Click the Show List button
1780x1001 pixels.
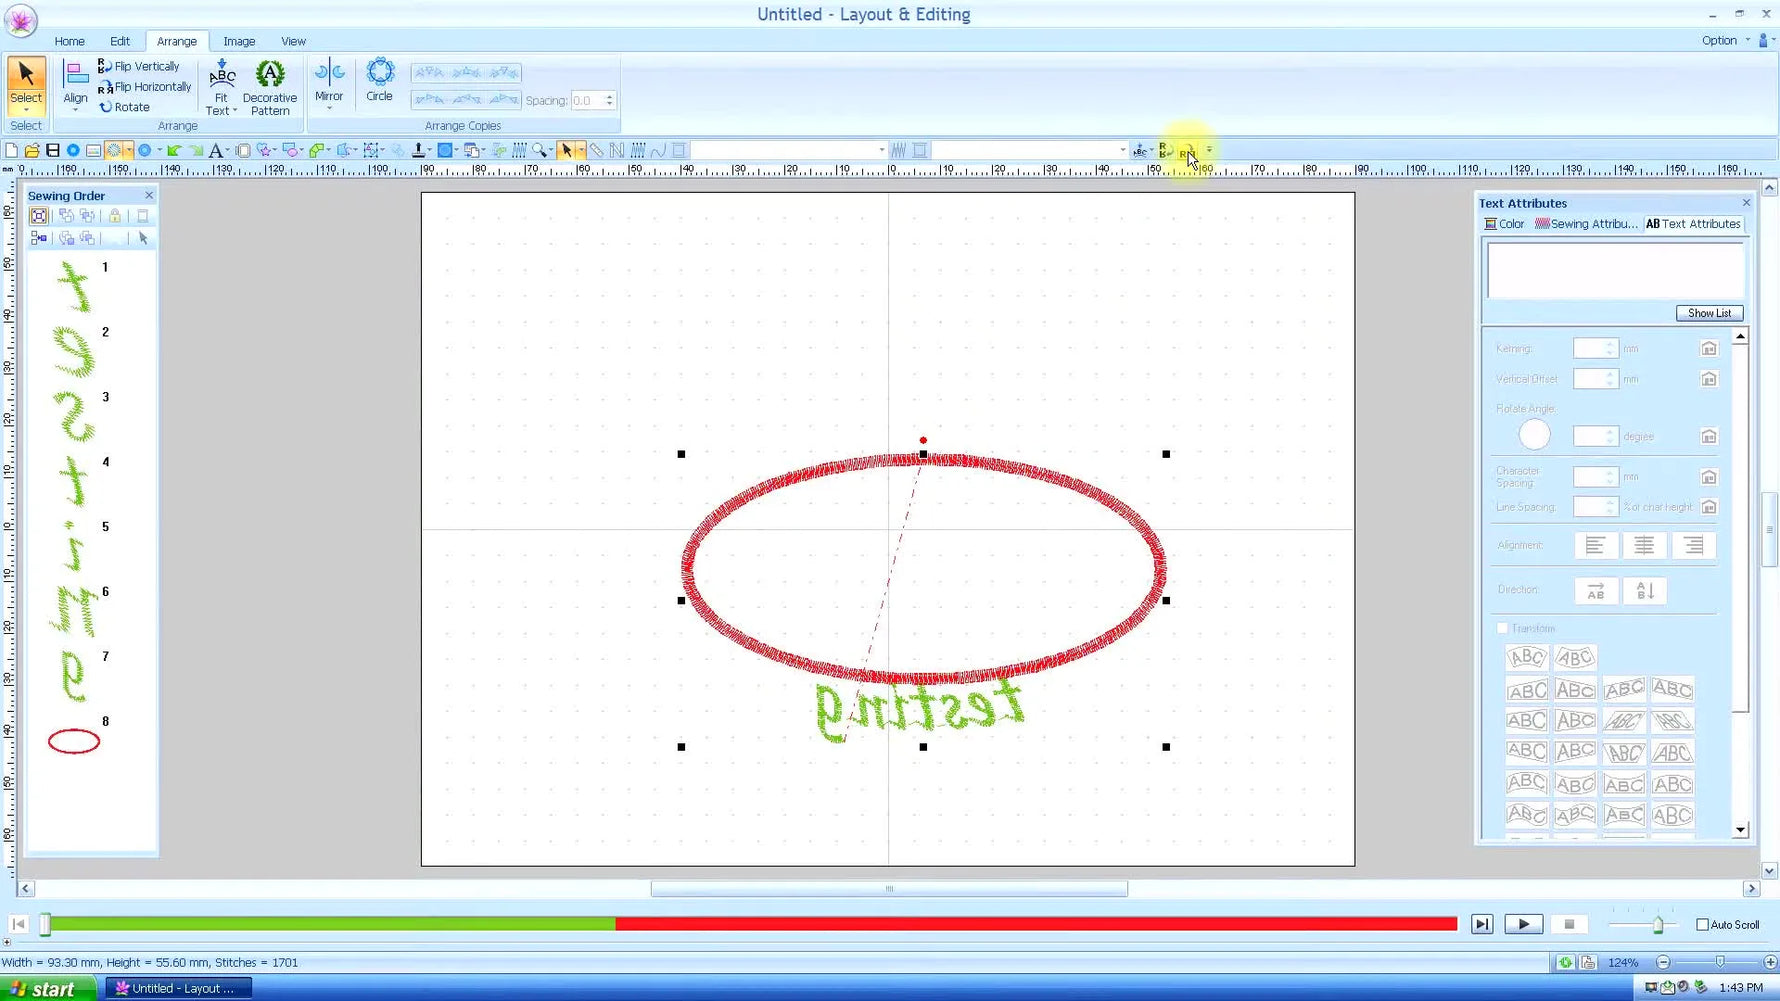pos(1709,313)
